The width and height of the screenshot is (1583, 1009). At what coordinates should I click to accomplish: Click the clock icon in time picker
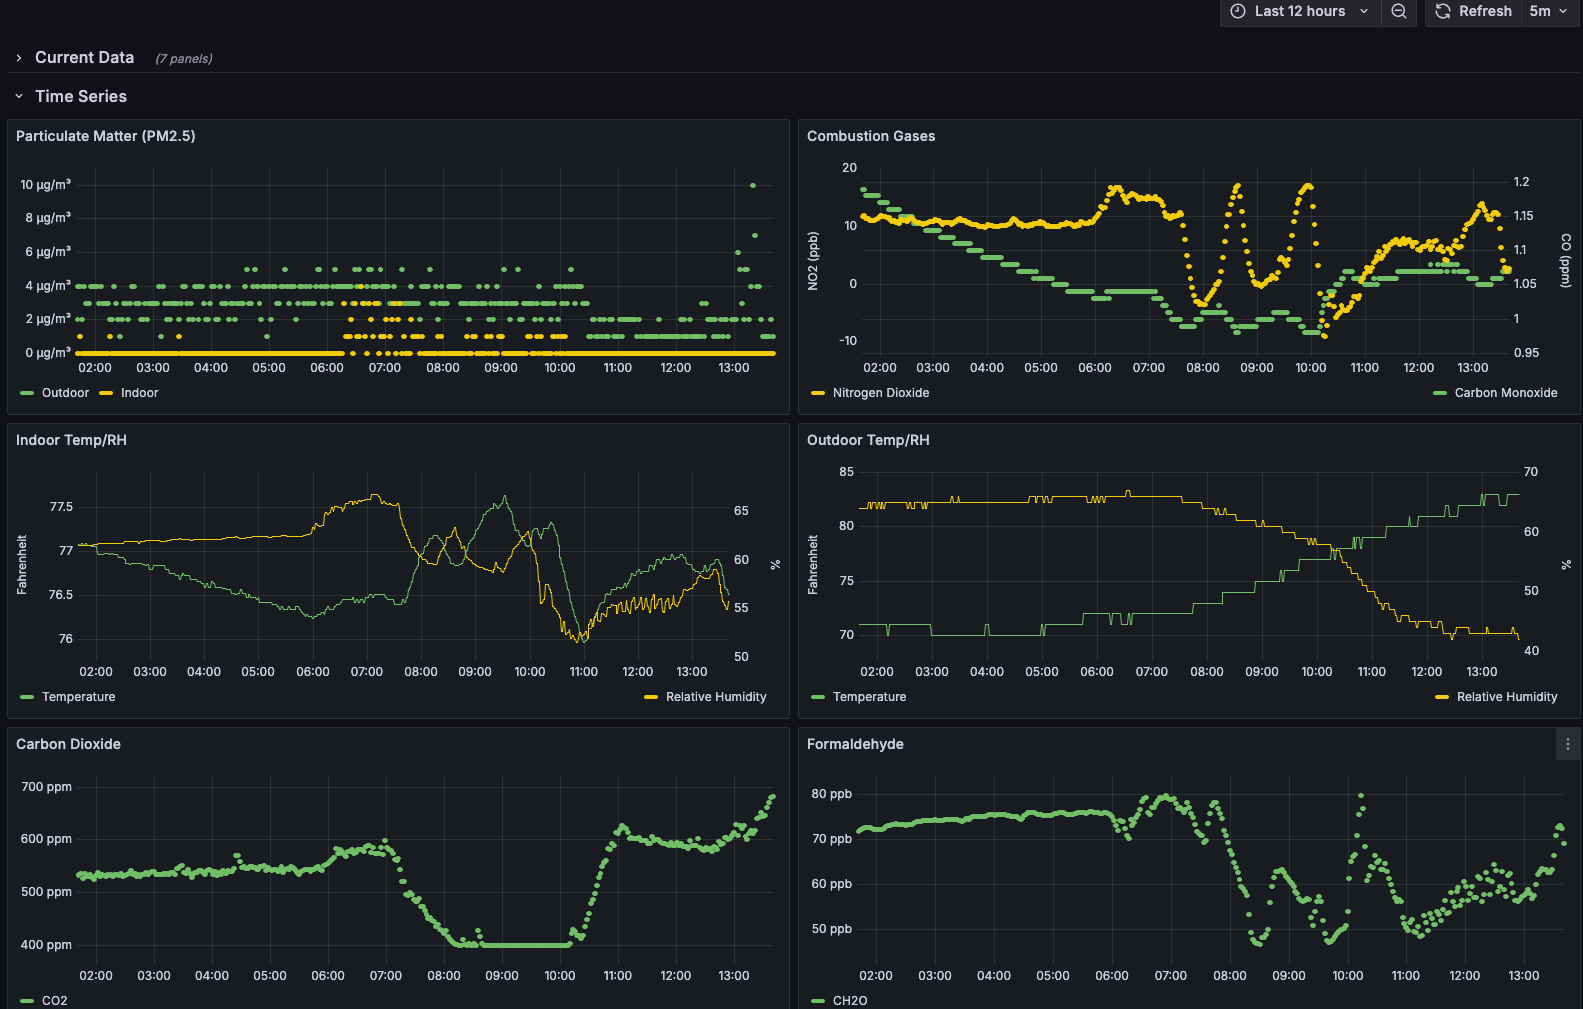1238,11
